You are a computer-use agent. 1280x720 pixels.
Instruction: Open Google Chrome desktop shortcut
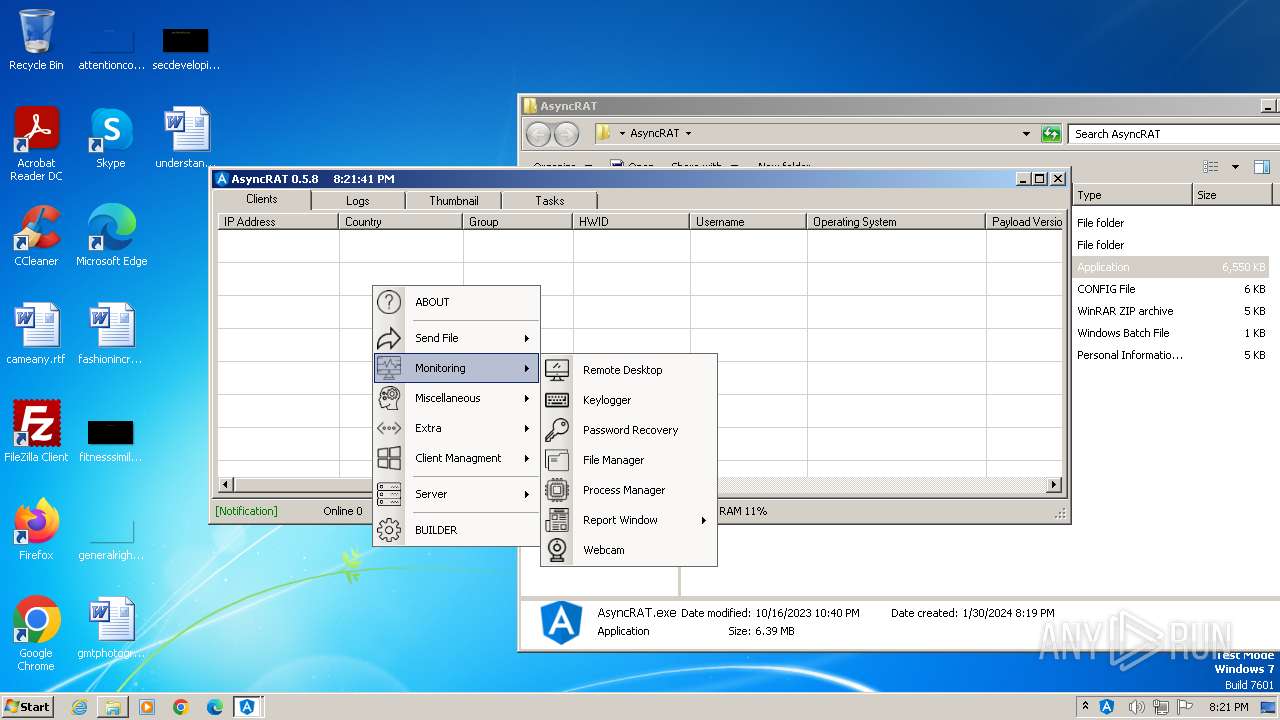coord(36,634)
